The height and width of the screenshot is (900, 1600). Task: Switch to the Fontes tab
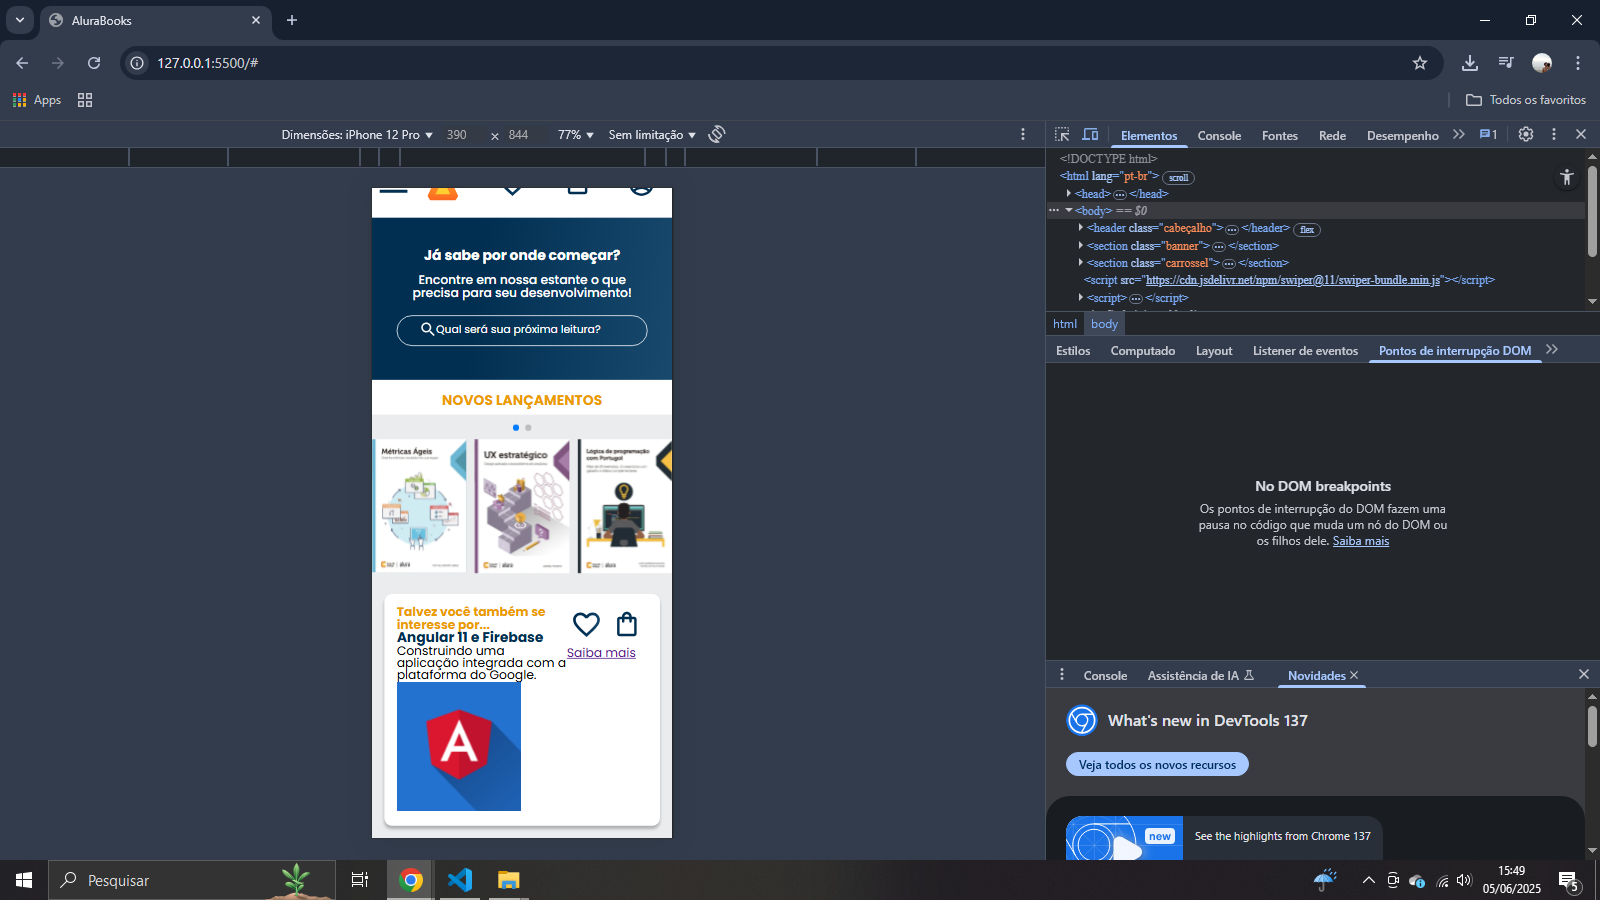tap(1280, 136)
